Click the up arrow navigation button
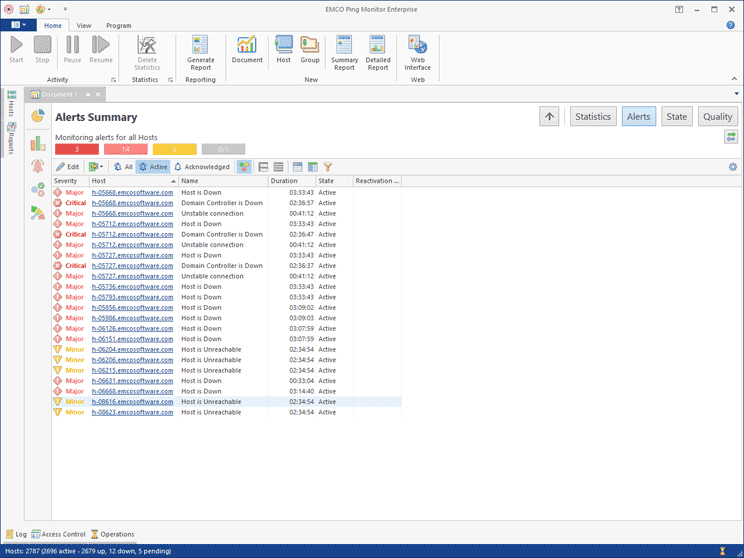The width and height of the screenshot is (744, 558). [549, 116]
